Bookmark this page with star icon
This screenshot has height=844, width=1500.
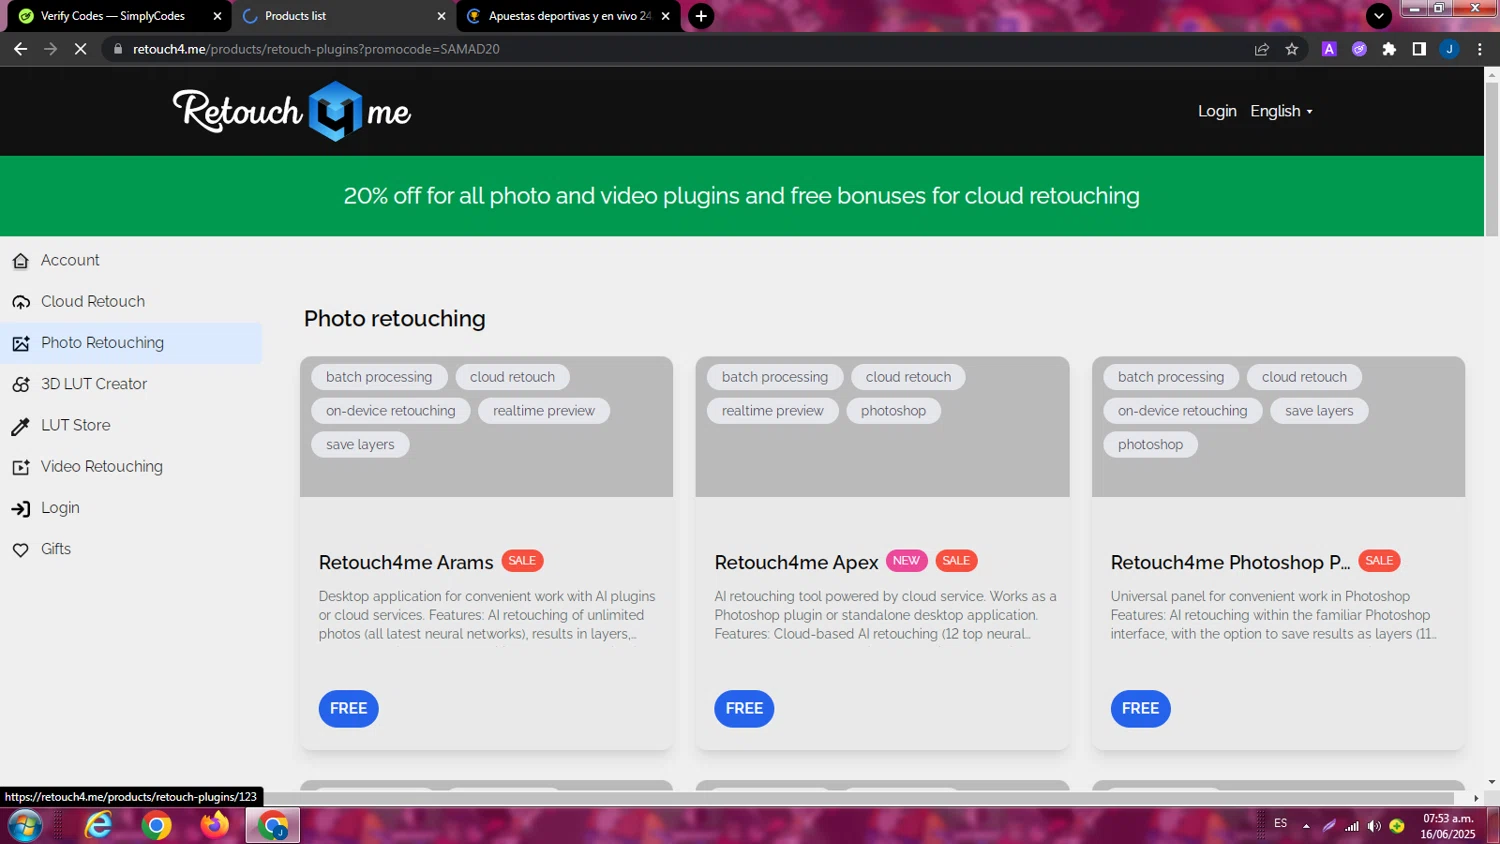click(x=1292, y=48)
